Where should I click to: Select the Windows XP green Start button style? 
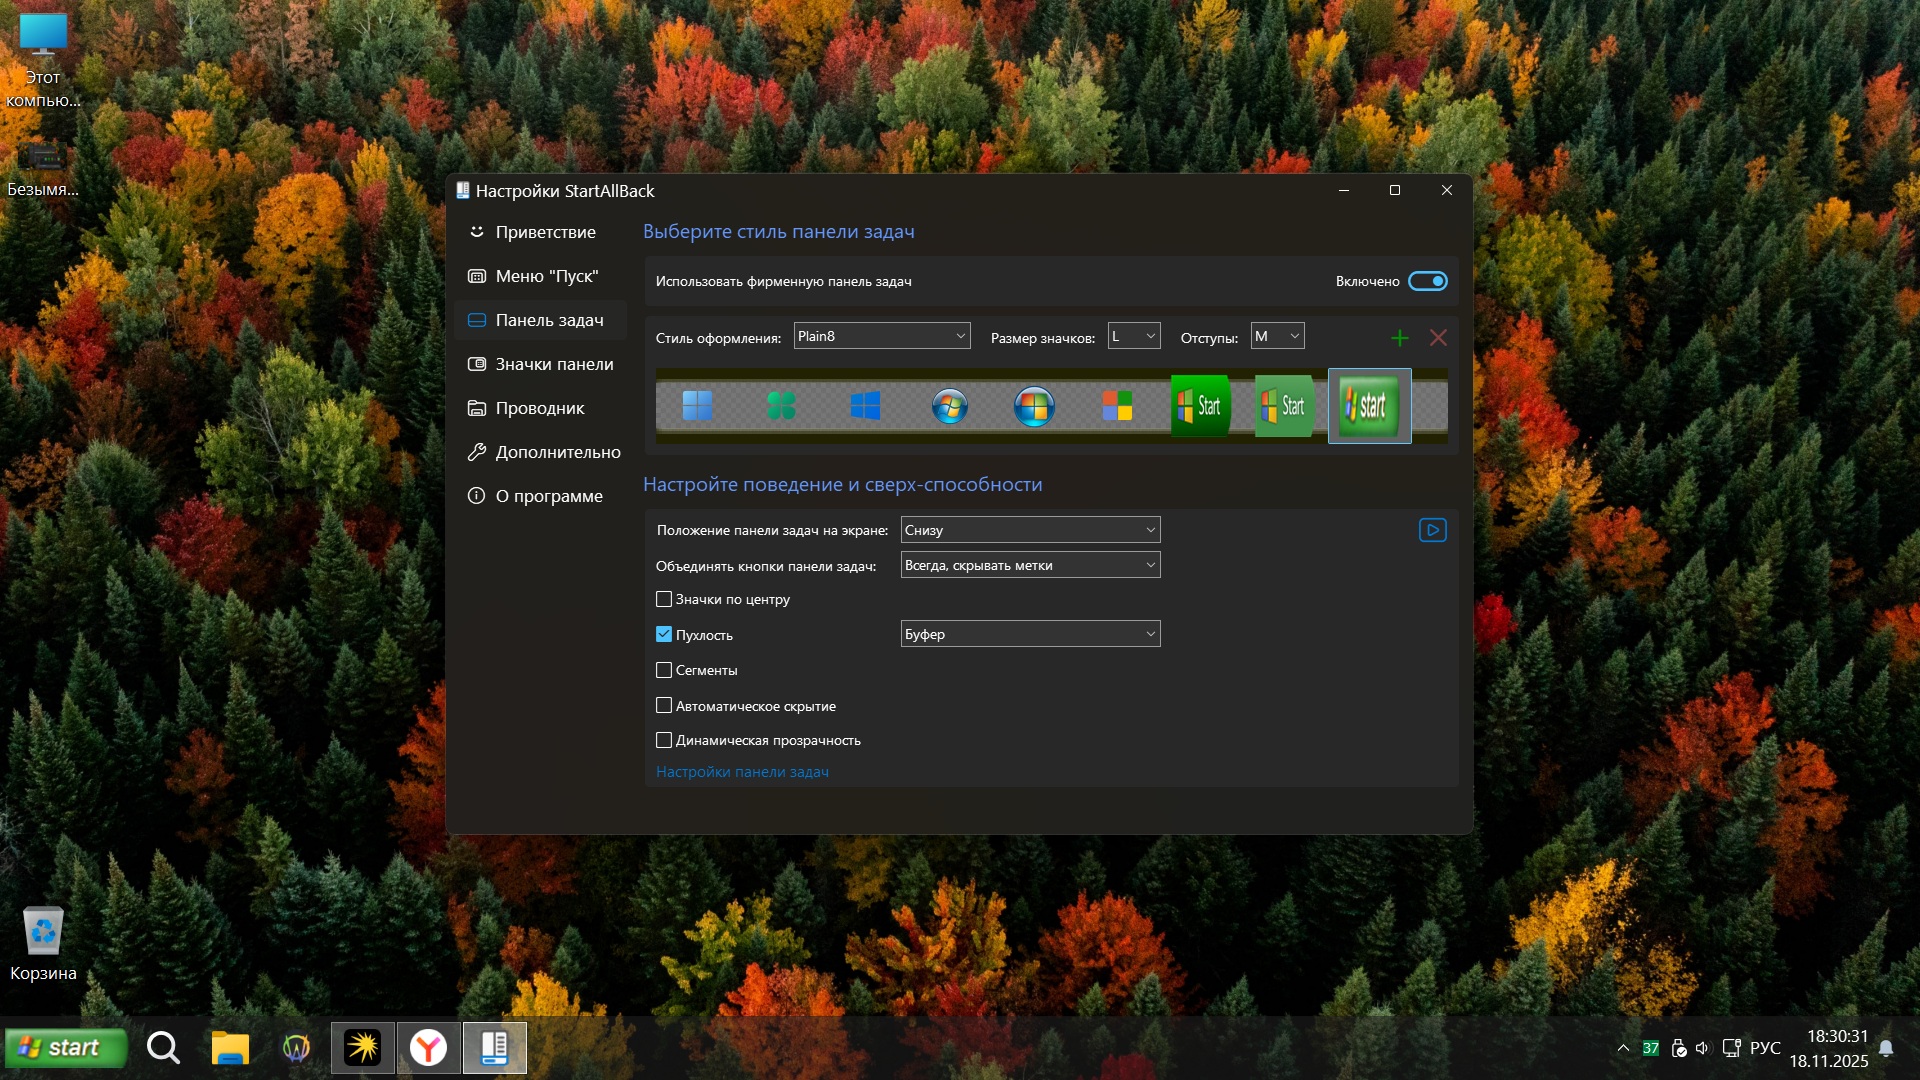[x=1200, y=406]
